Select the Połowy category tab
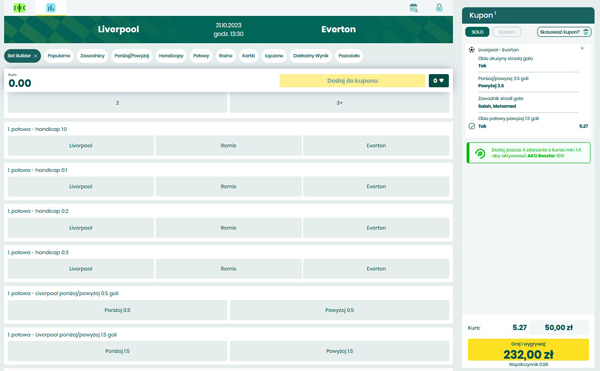The image size is (600, 371). [201, 56]
